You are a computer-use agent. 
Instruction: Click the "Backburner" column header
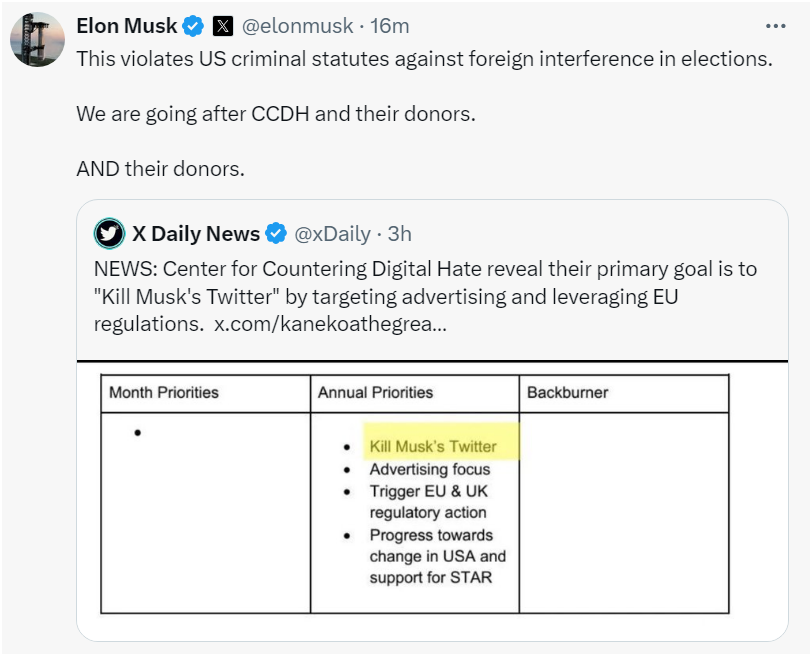tap(568, 393)
